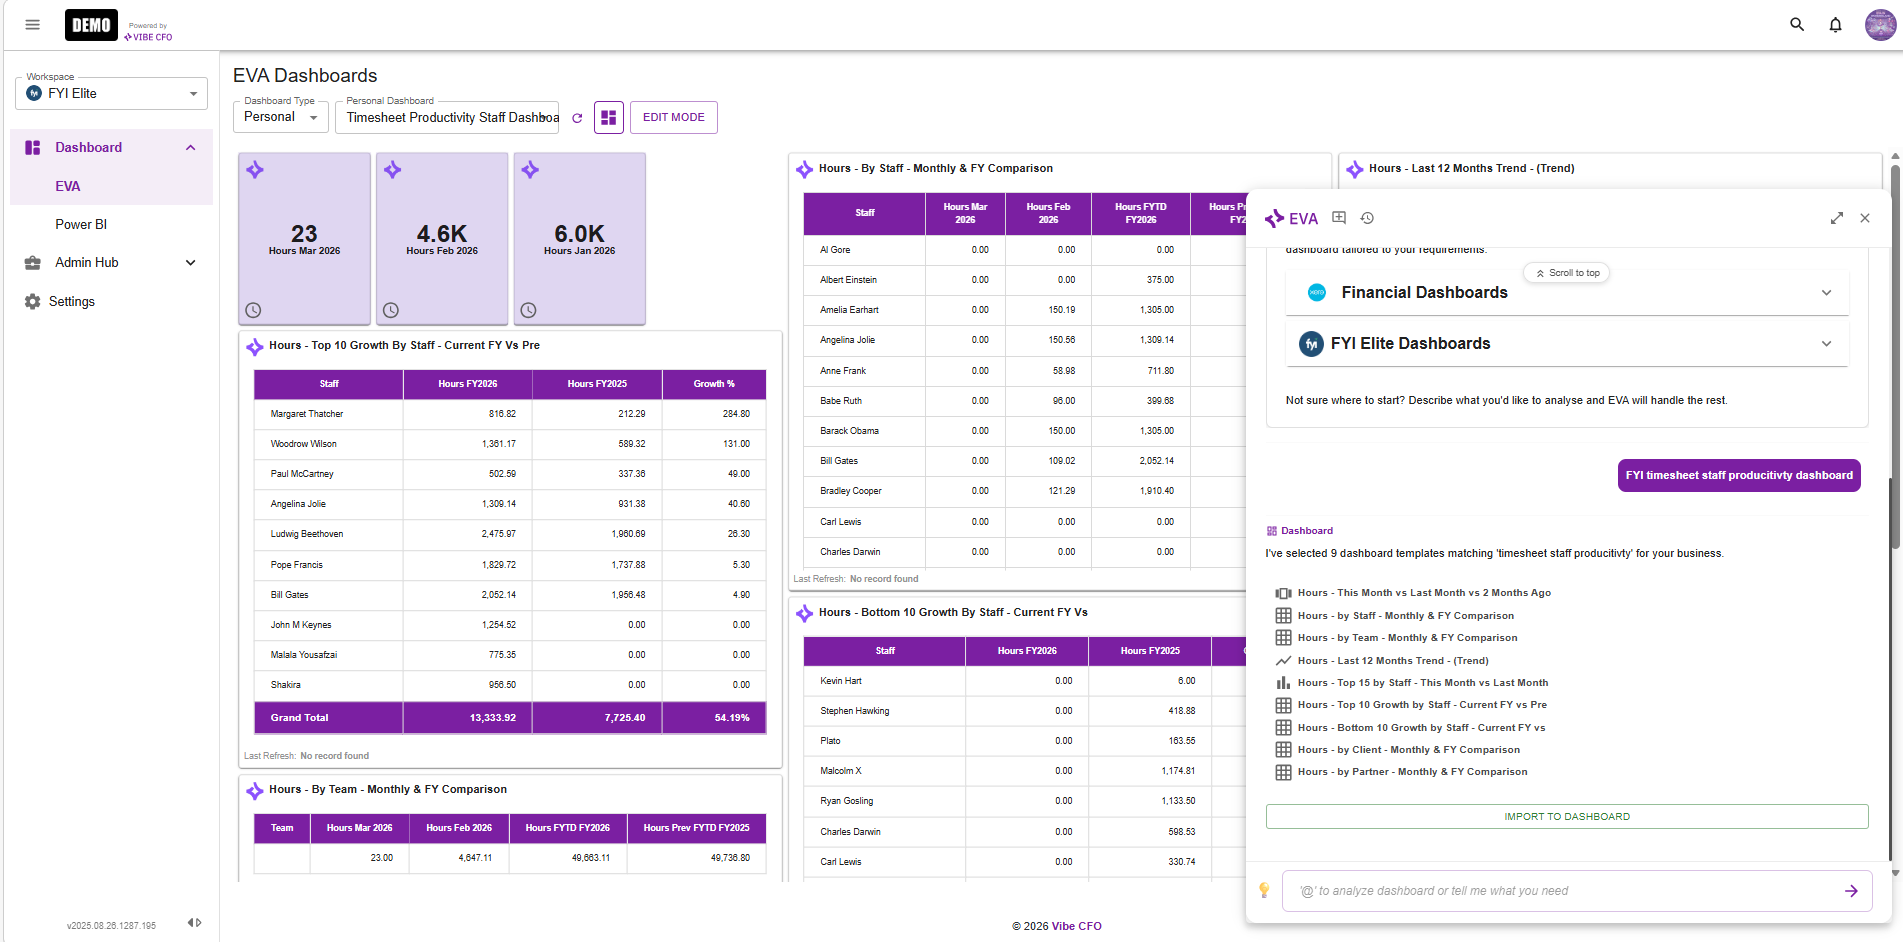Open the Dashboard Type dropdown set to Personal

tap(280, 116)
